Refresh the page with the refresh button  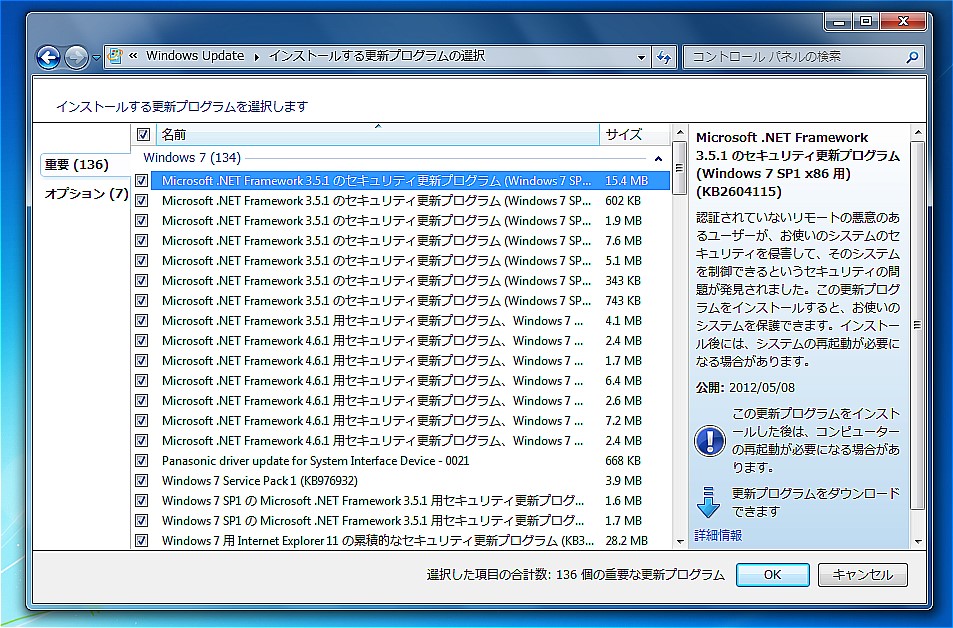664,57
